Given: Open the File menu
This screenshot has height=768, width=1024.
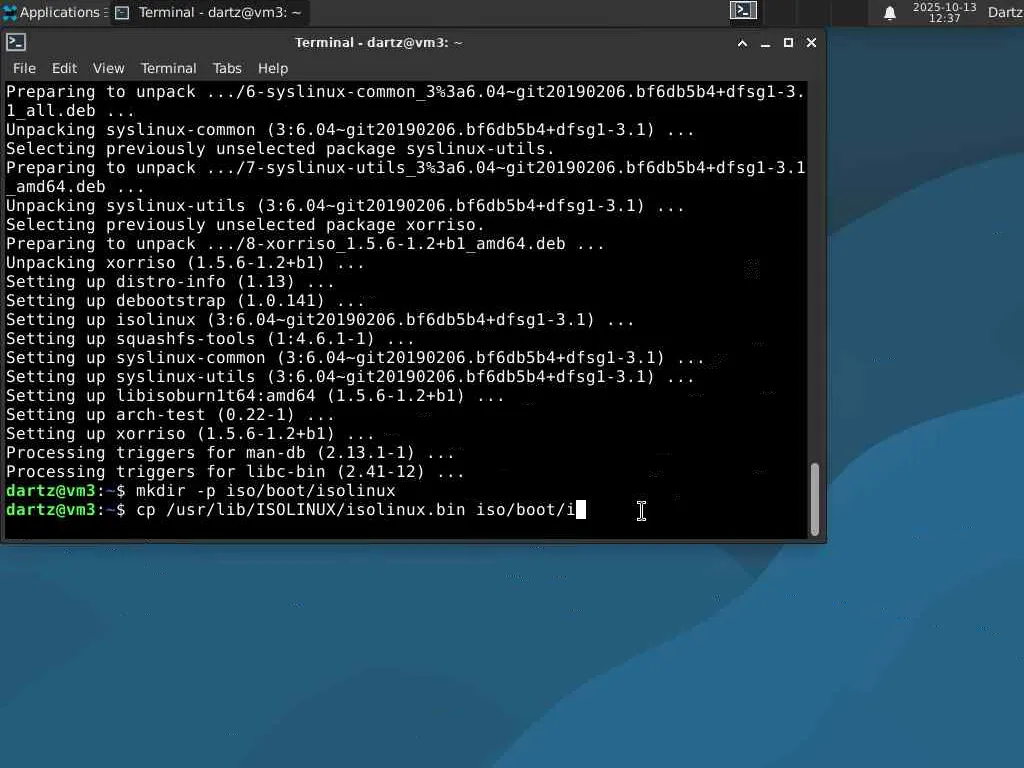Looking at the screenshot, I should click(24, 68).
